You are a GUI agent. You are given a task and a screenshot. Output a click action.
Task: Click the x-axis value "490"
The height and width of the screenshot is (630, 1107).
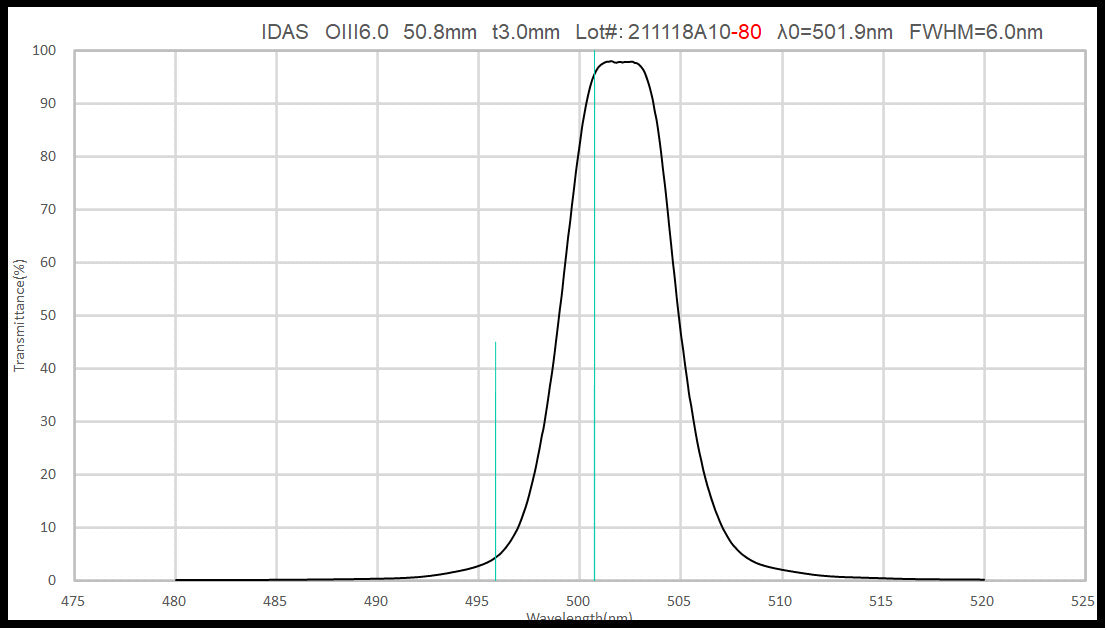[x=376, y=602]
